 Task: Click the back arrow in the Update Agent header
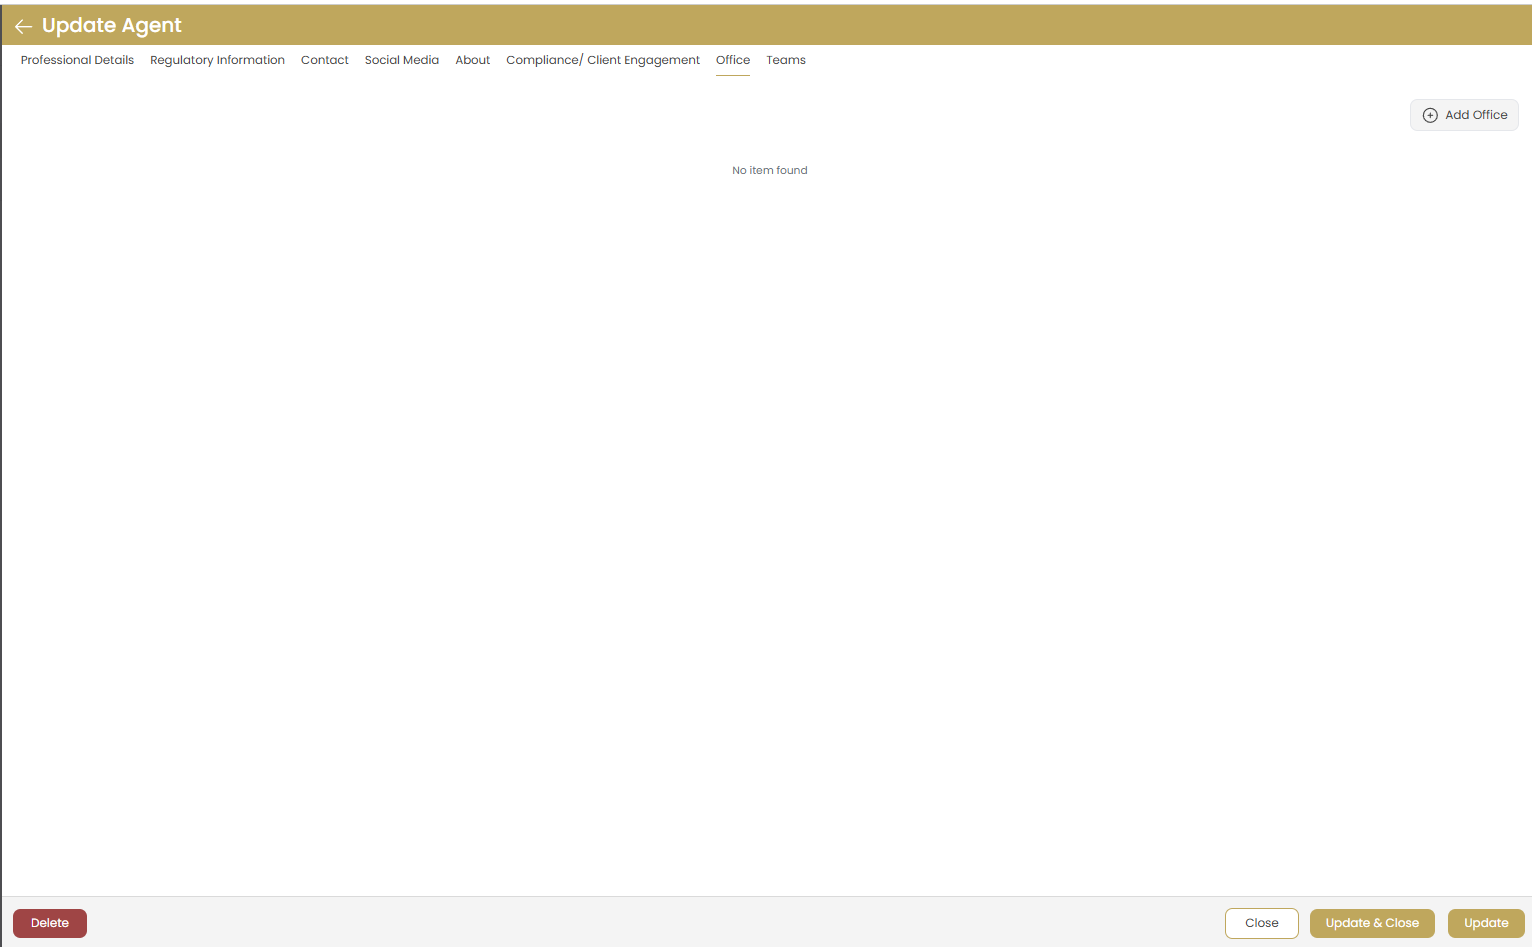22,25
